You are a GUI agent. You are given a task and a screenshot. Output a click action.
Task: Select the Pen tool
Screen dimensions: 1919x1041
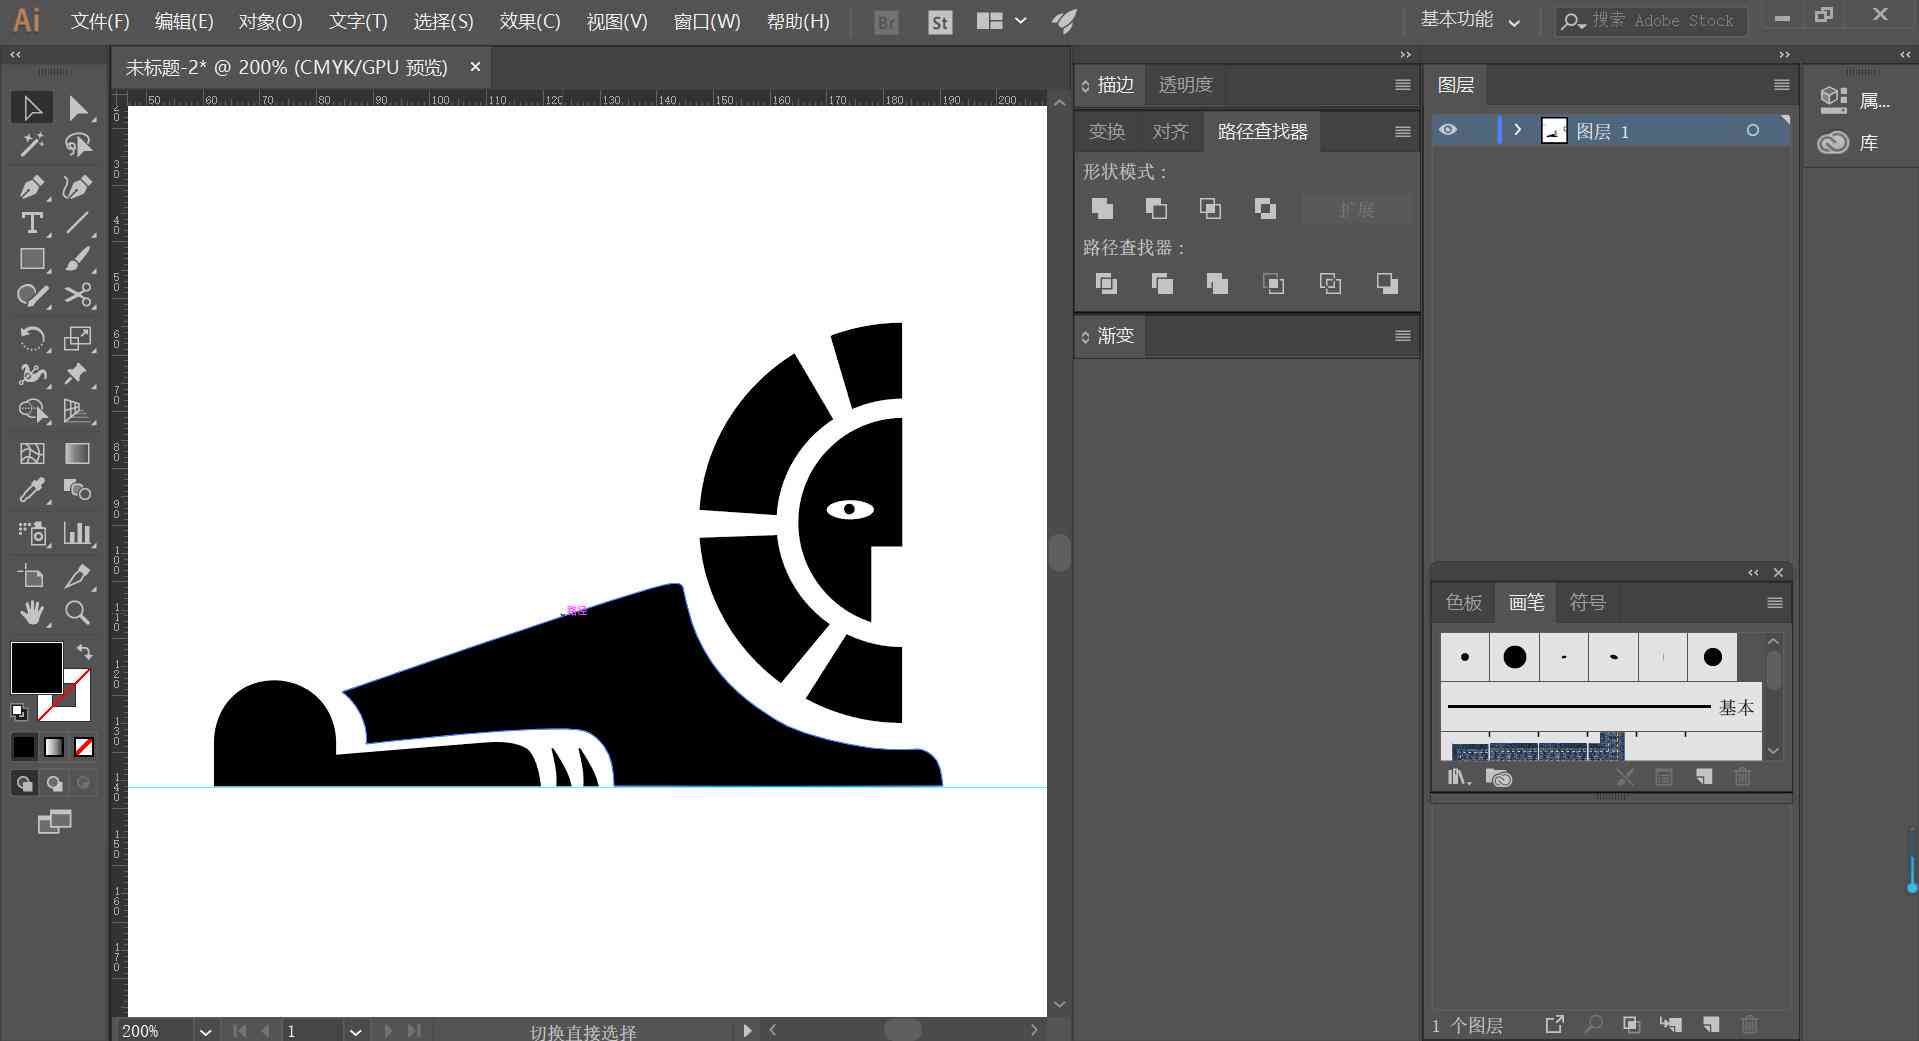(31, 187)
